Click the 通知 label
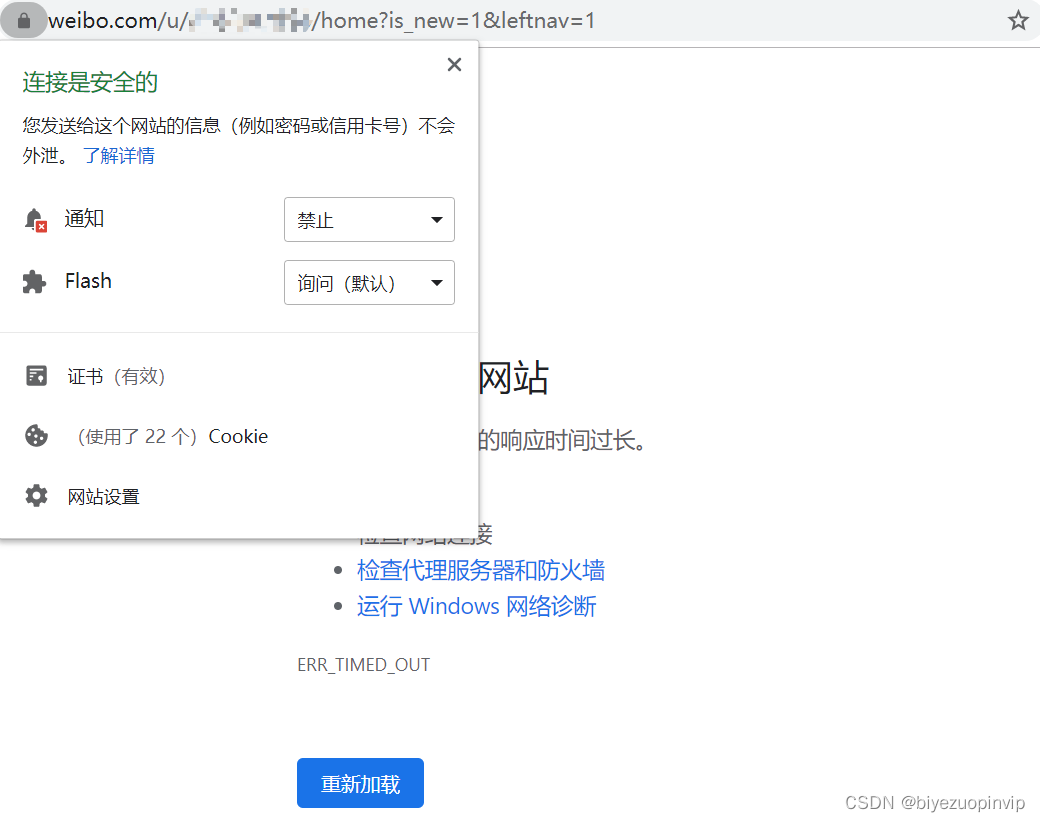The height and width of the screenshot is (822, 1040). pyautogui.click(x=84, y=218)
